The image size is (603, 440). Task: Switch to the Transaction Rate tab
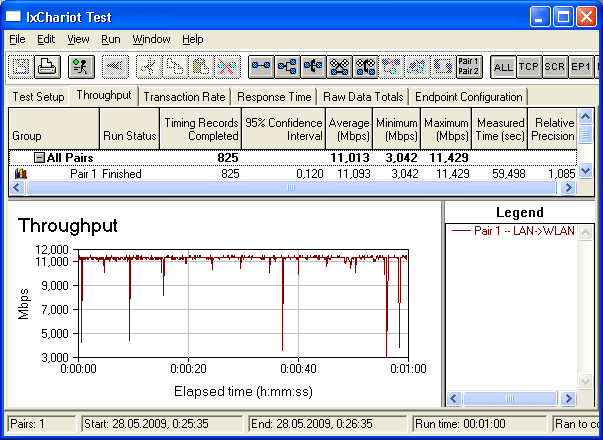[x=184, y=97]
